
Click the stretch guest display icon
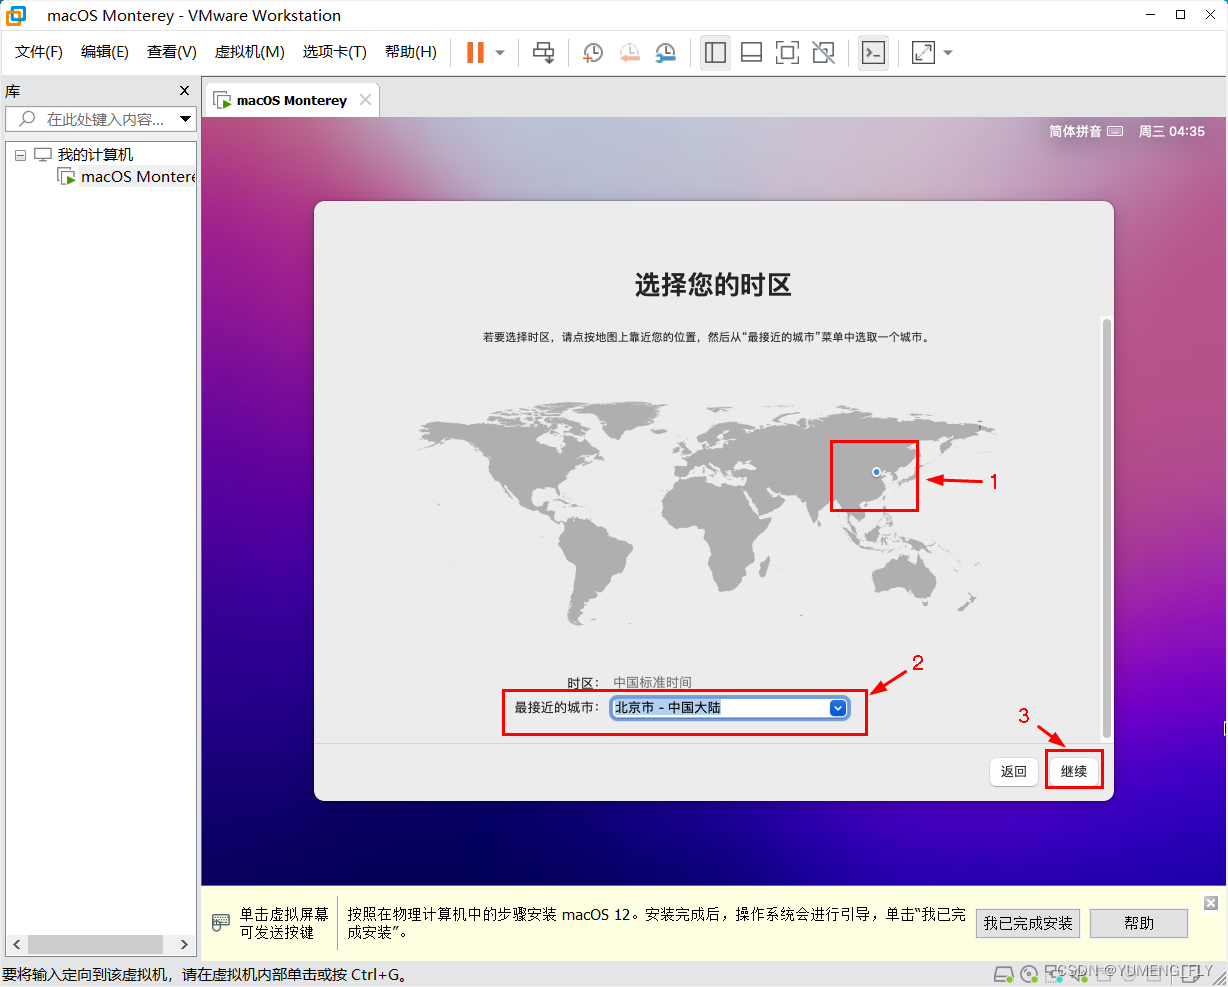(923, 52)
